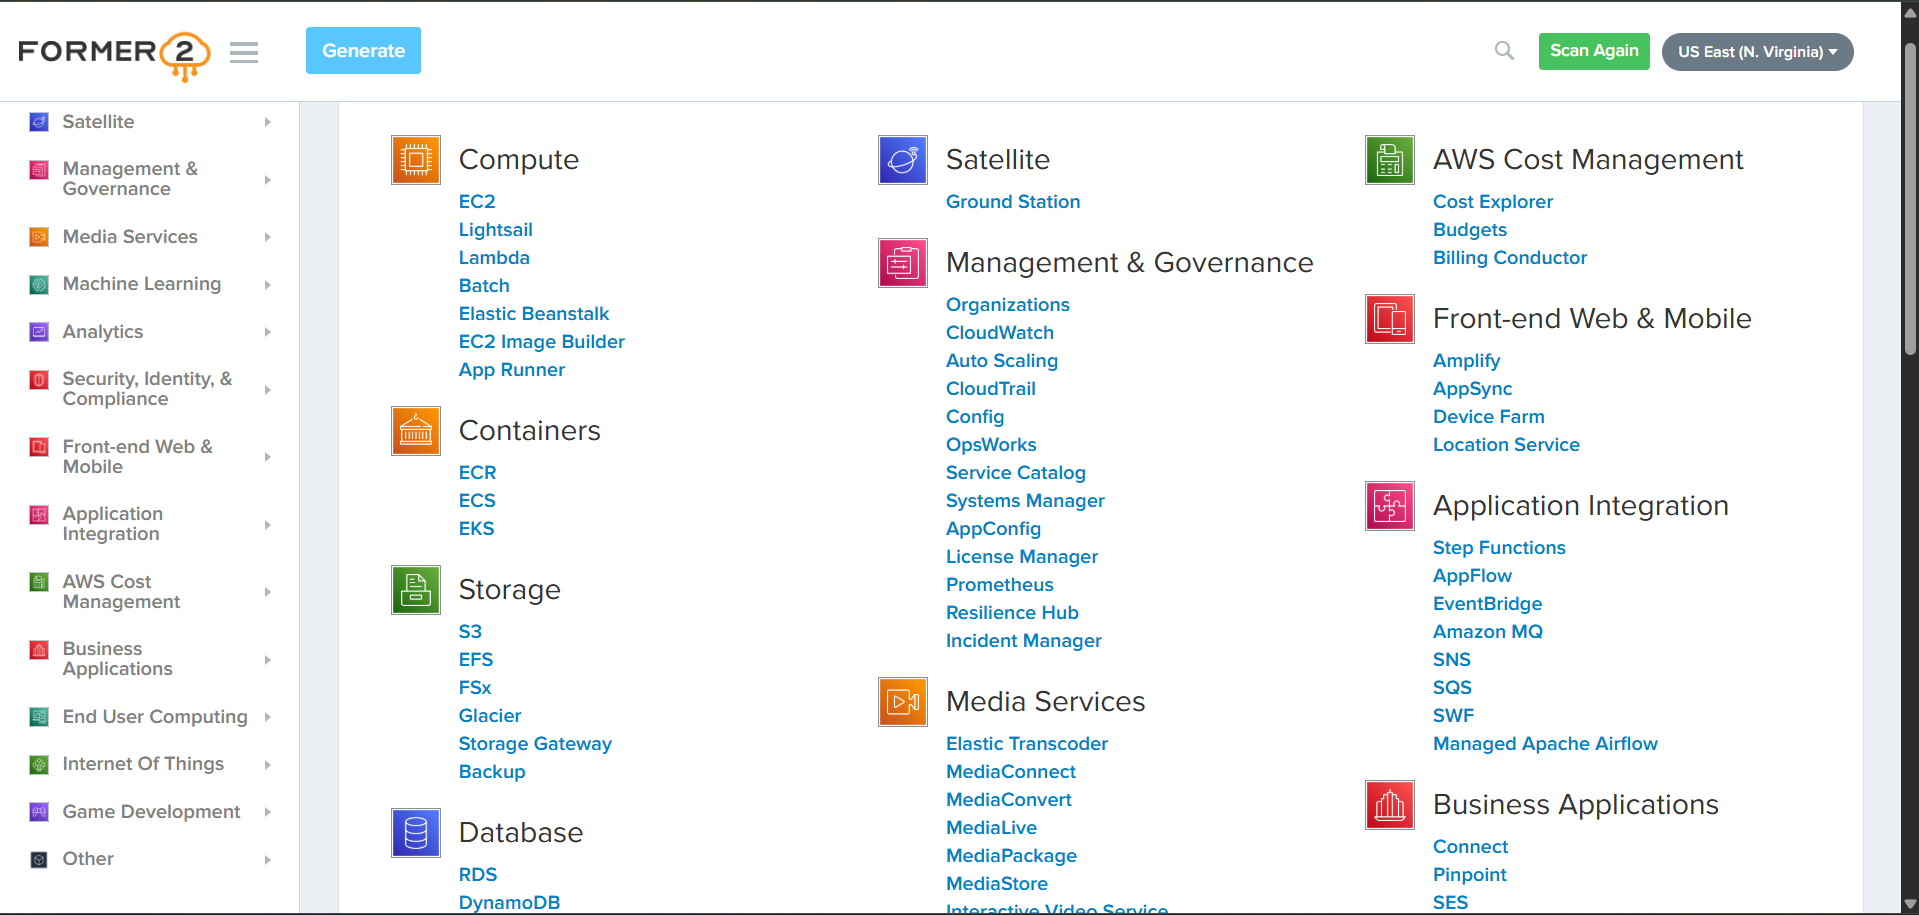Expand the Internet Of Things category
Image resolution: width=1919 pixels, height=915 pixels.
point(143,763)
